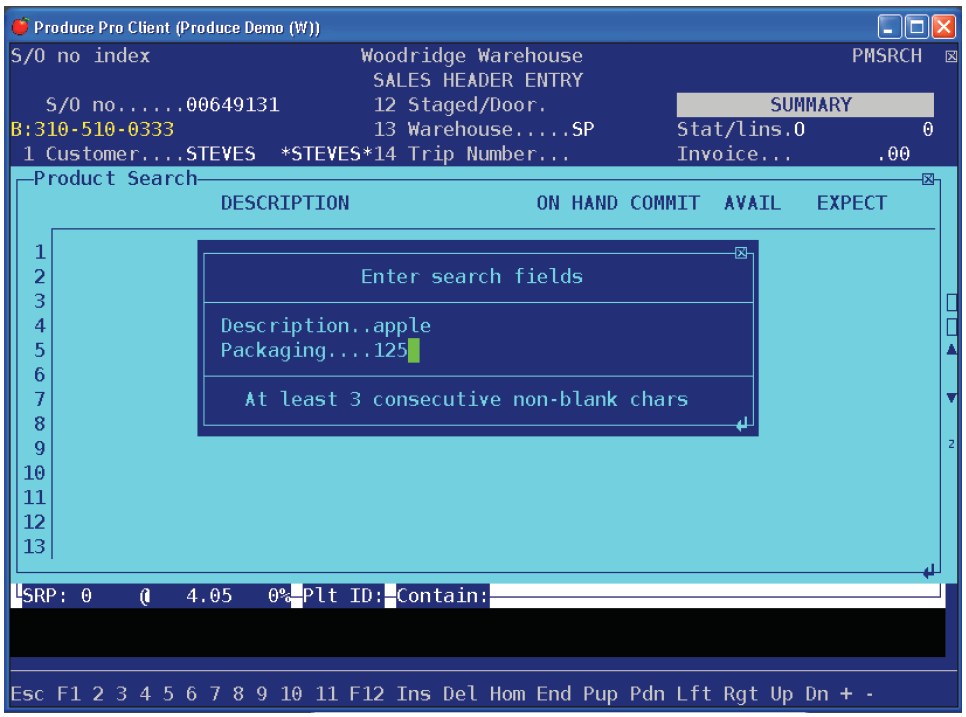
Task: Click Lft in the bottom key bar
Action: [x=694, y=694]
